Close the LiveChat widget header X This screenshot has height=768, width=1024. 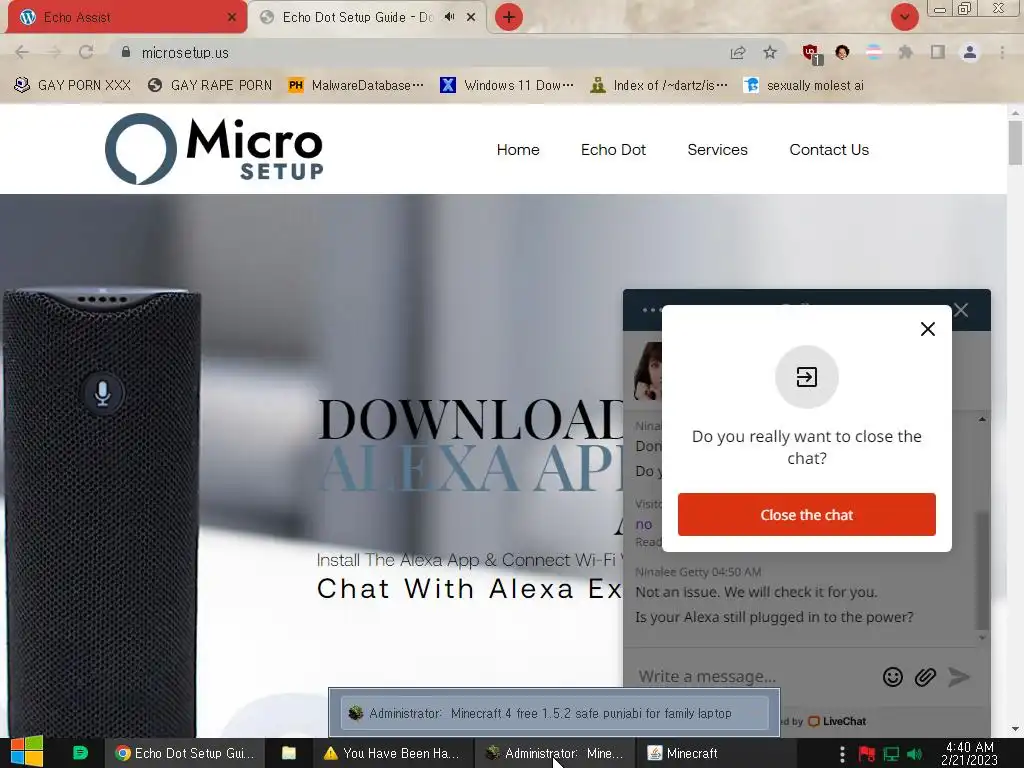pos(961,310)
